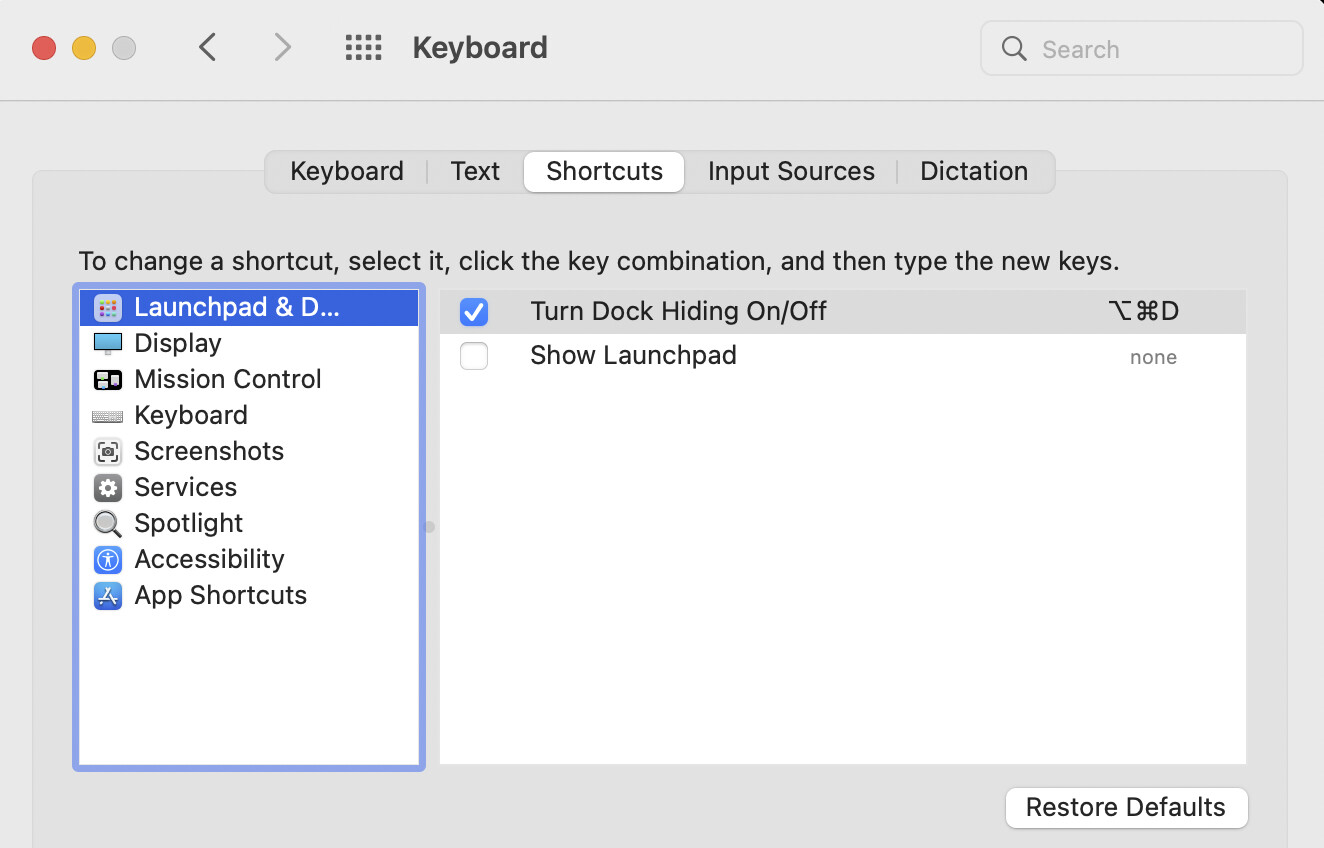Select the Launchpad & Dock category icon
Image resolution: width=1324 pixels, height=848 pixels.
[x=108, y=308]
